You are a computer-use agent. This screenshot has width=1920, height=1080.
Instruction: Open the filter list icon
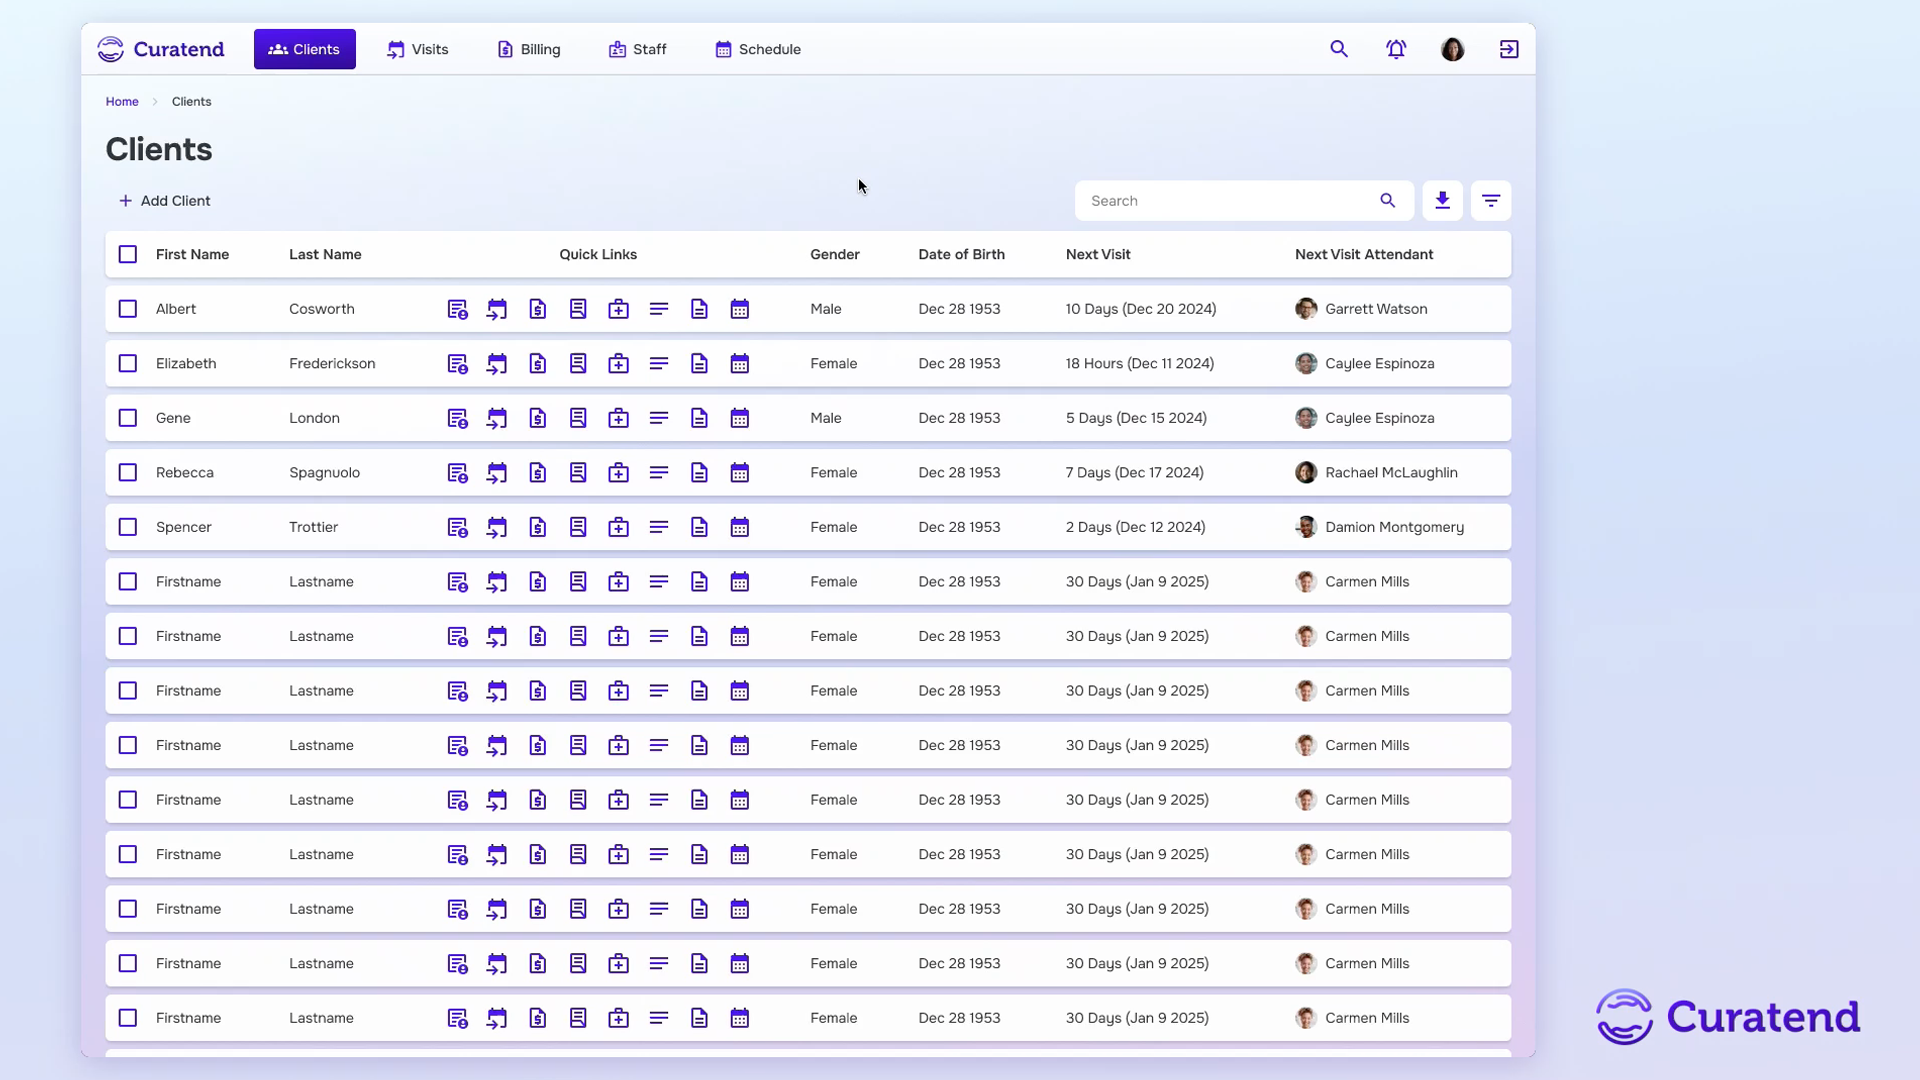(1491, 201)
